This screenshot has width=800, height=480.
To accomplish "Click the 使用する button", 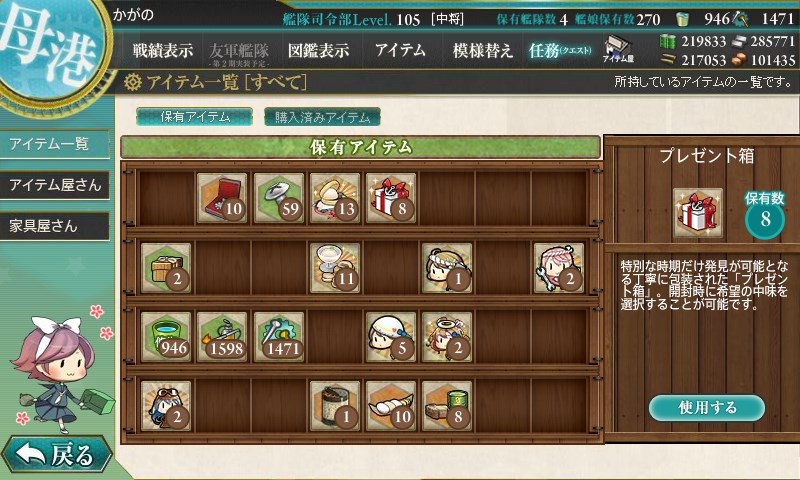I will pos(707,408).
